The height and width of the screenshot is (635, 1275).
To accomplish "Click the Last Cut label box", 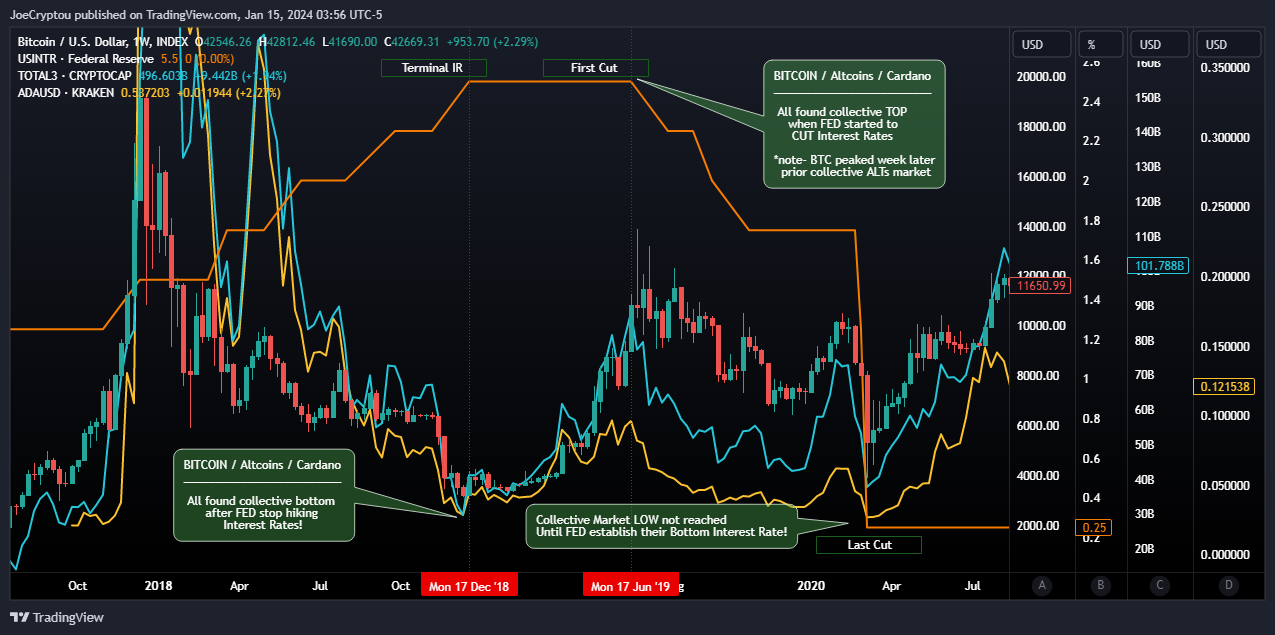I will [x=869, y=545].
